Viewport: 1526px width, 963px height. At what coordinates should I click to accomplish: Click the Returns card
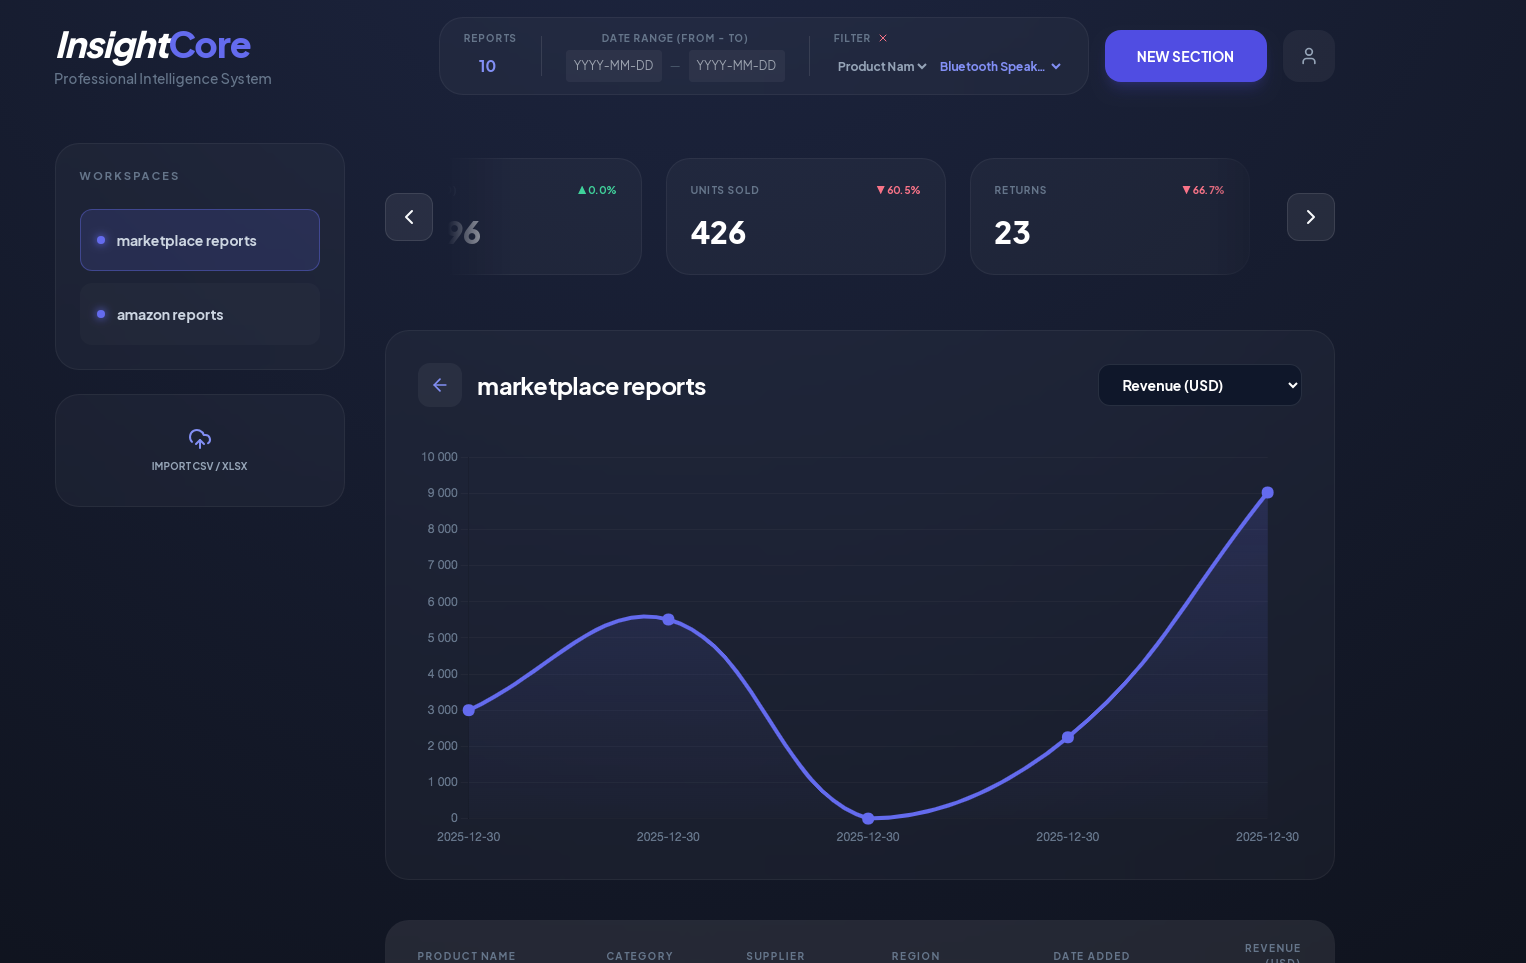pos(1110,216)
